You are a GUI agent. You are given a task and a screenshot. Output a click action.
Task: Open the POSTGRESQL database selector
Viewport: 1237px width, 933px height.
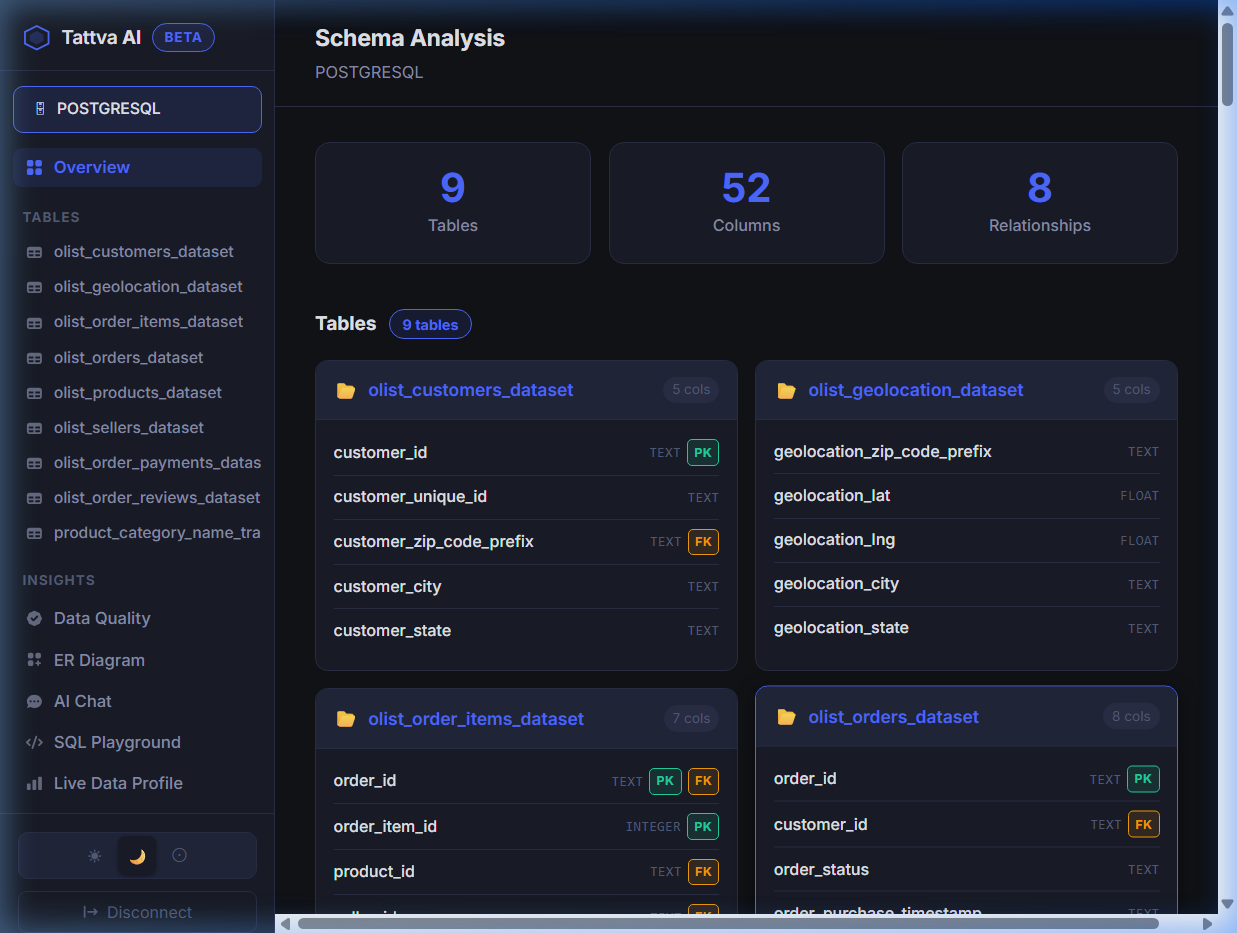[137, 108]
